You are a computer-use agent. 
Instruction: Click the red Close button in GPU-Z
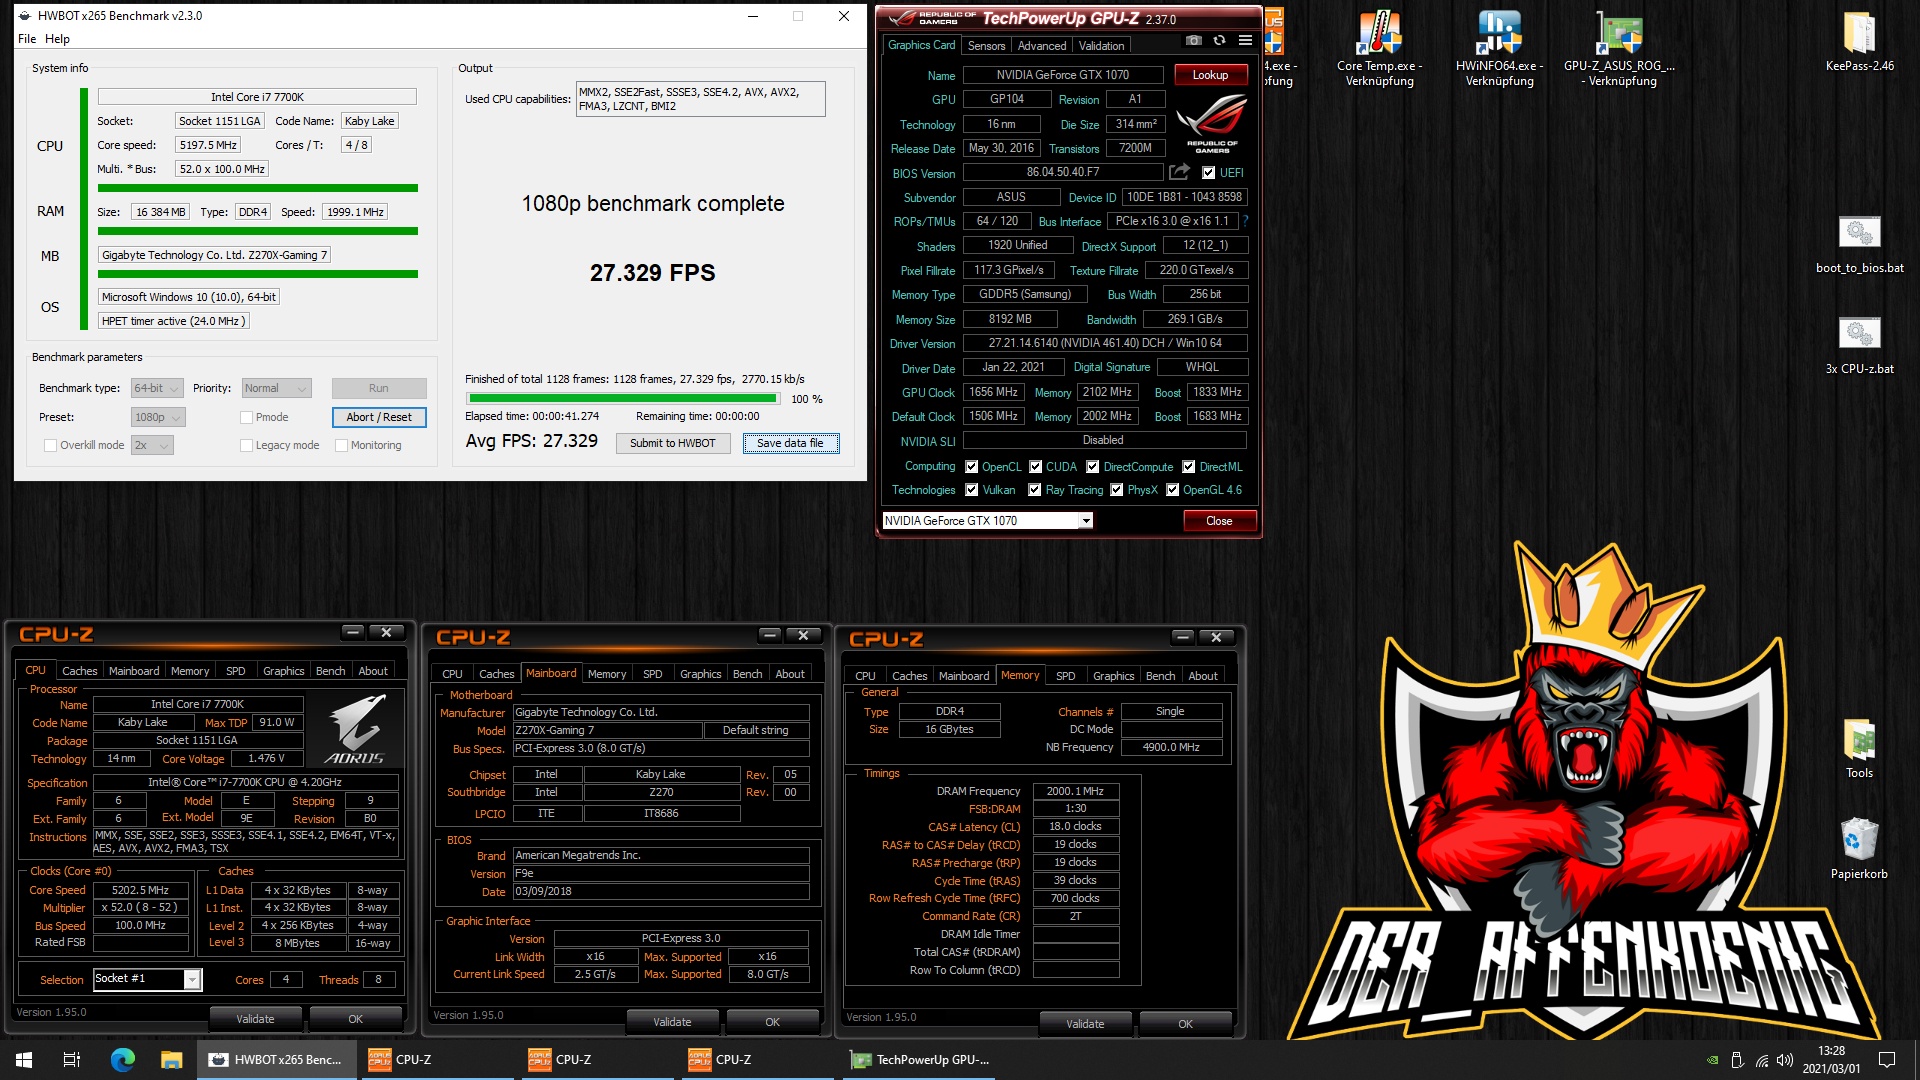[1218, 521]
